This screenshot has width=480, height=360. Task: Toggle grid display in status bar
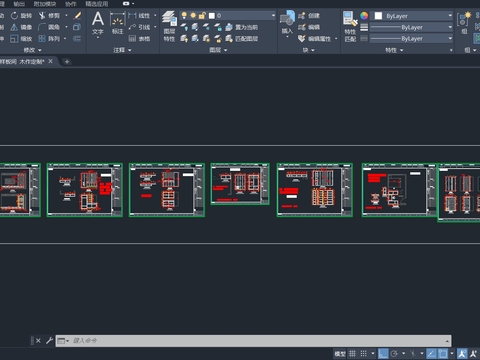pos(352,353)
